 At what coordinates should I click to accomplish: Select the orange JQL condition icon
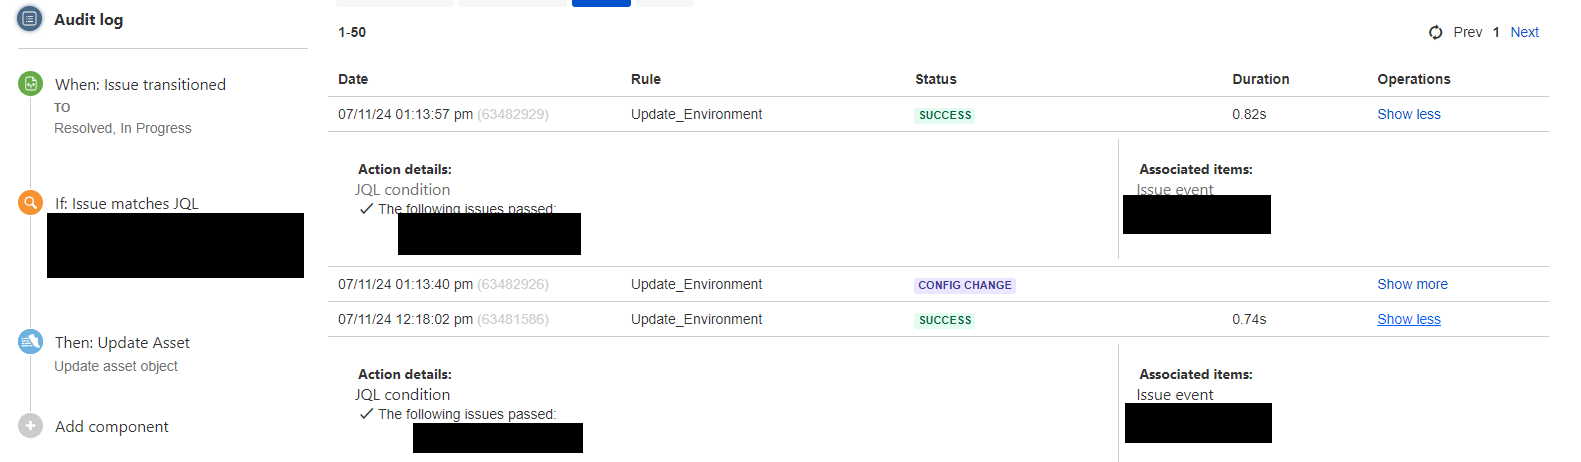tap(30, 203)
